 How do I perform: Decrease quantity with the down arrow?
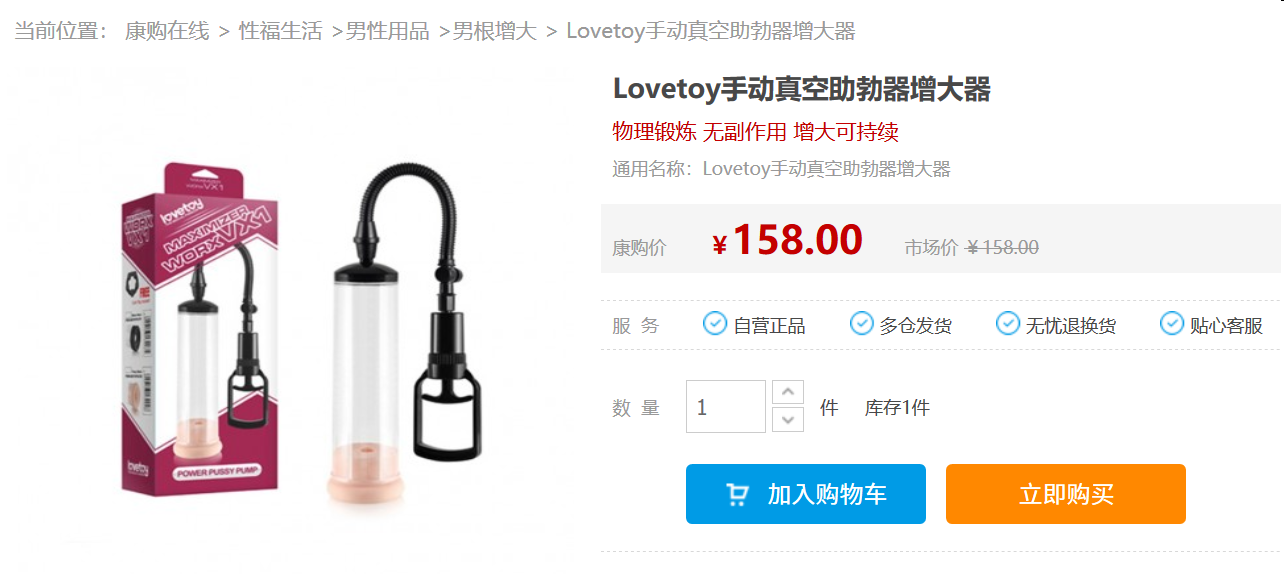pos(789,420)
